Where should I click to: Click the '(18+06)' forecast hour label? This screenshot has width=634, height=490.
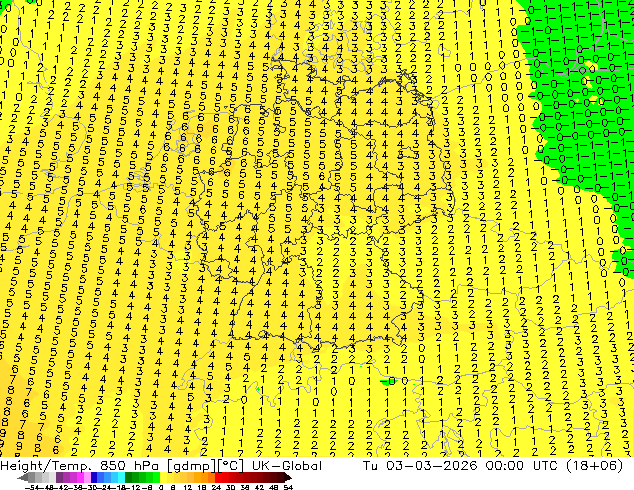coord(594,465)
